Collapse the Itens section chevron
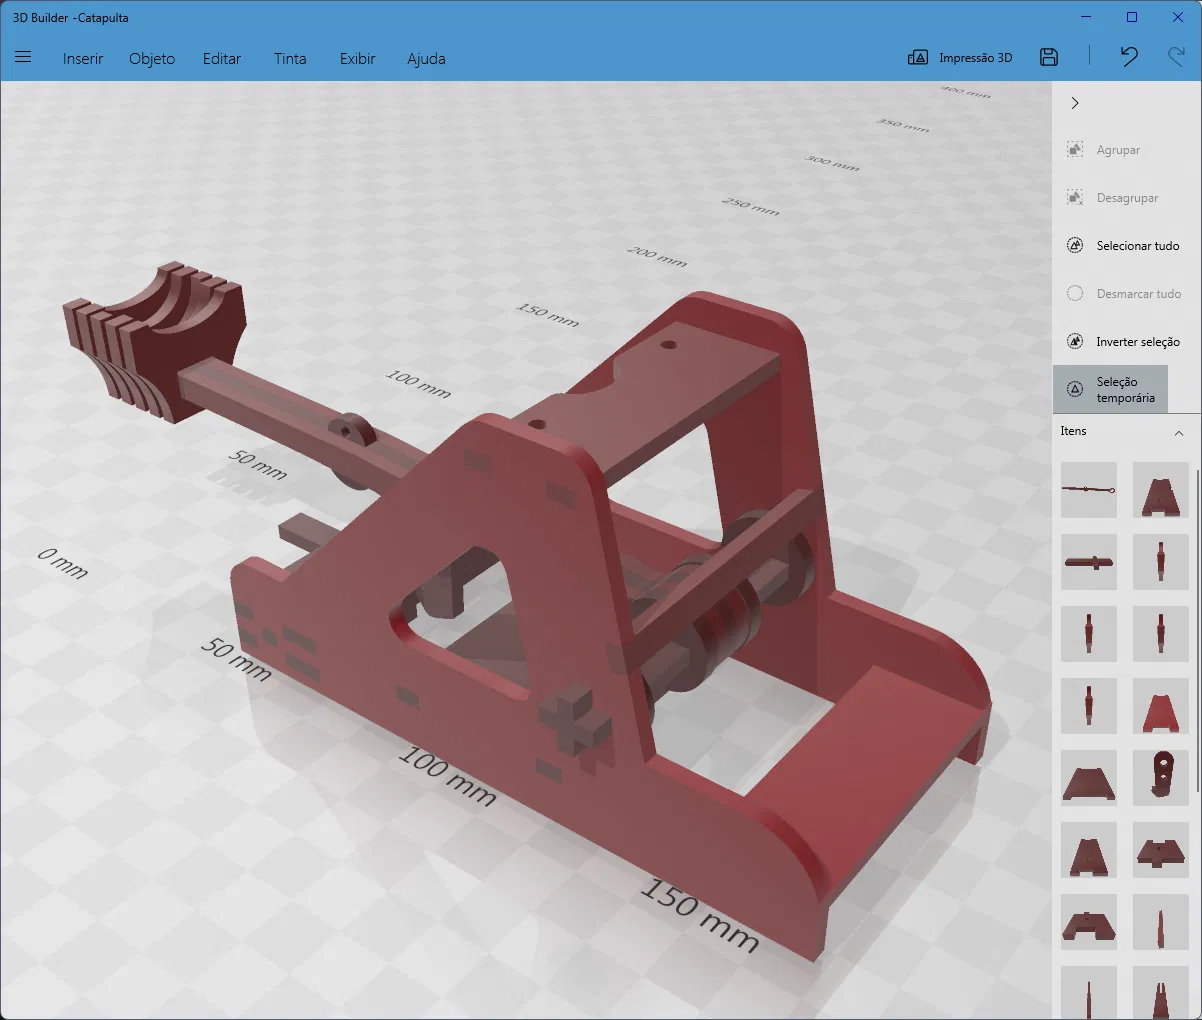The width and height of the screenshot is (1202, 1020). pos(1179,433)
